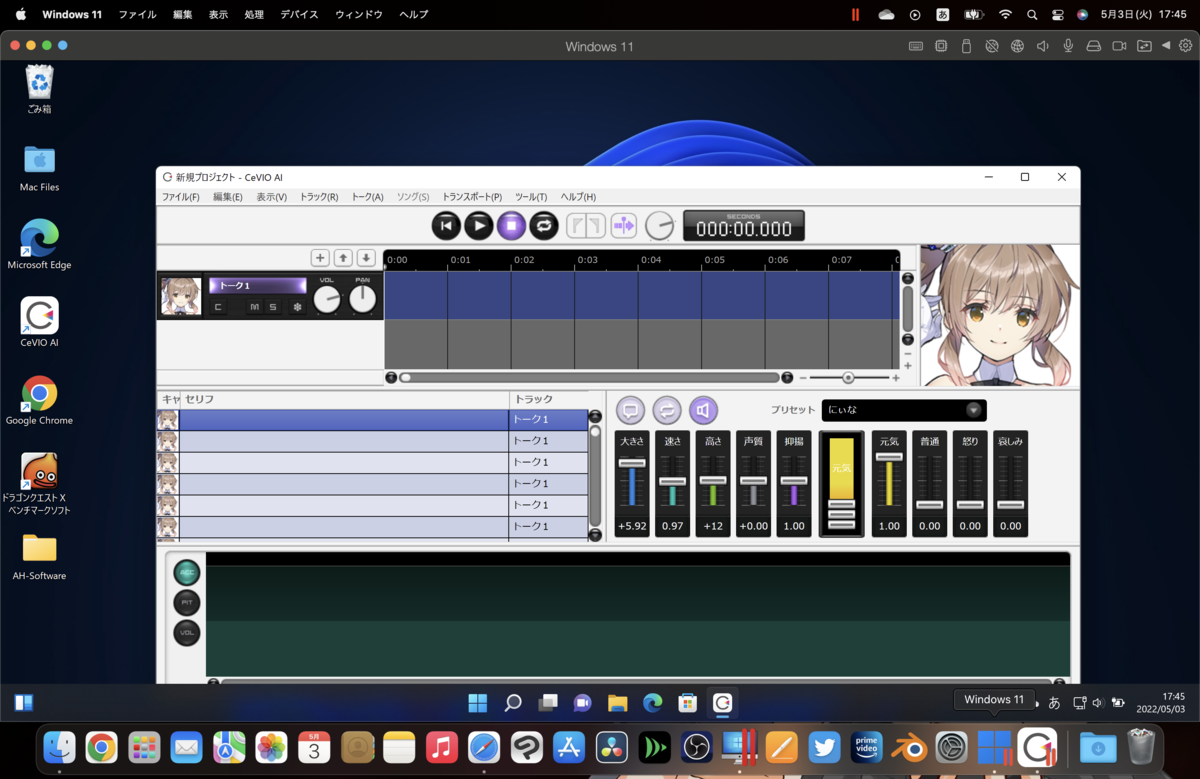Select the first highlighted セリフ row
The image size is (1200, 779).
(372, 420)
